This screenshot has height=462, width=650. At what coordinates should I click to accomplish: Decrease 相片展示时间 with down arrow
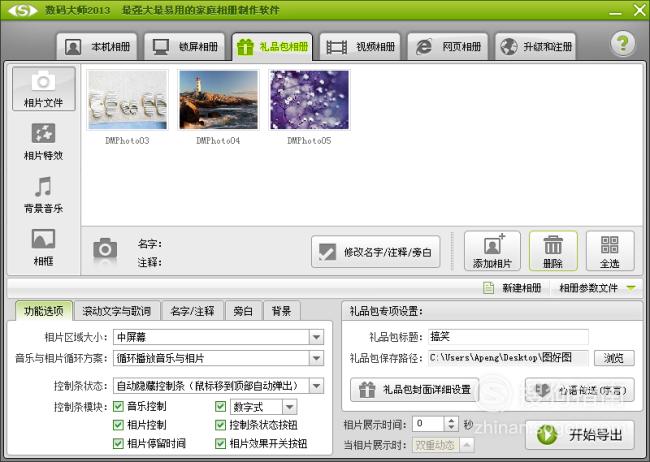click(x=451, y=428)
